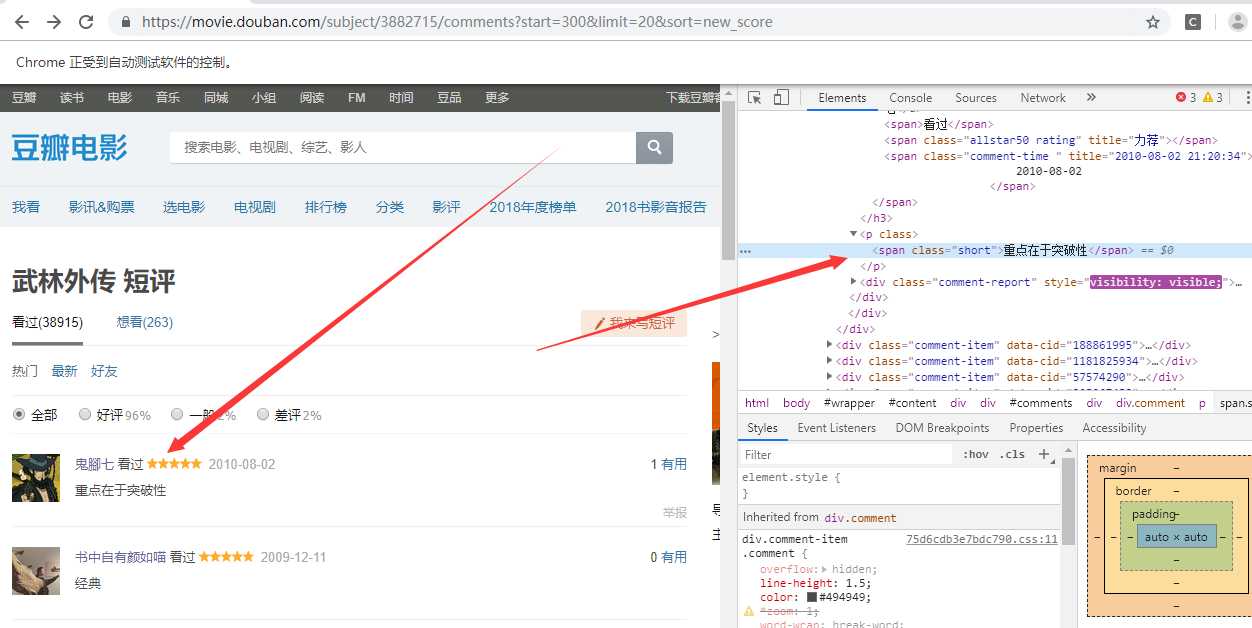Switch to the Network tab

pos(1043,97)
